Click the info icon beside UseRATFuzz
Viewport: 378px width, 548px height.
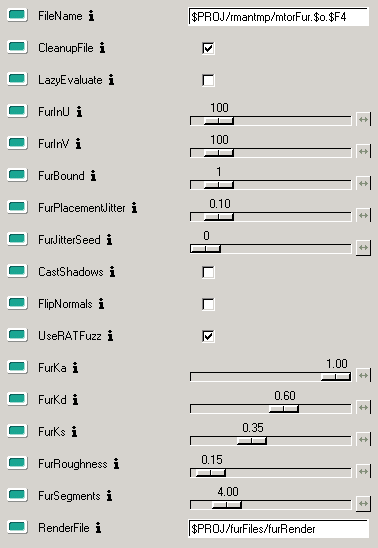click(x=110, y=336)
